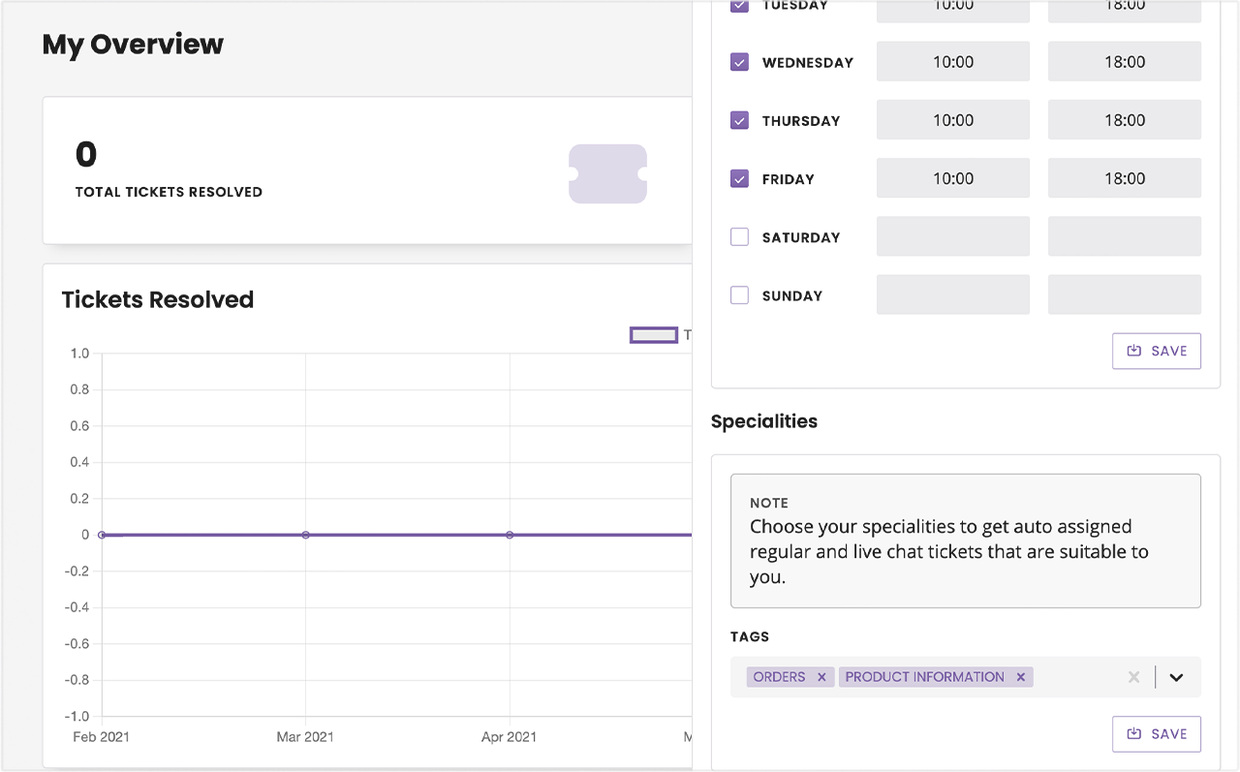Click Saturday empty start time field
This screenshot has height=772, width=1240.
953,237
